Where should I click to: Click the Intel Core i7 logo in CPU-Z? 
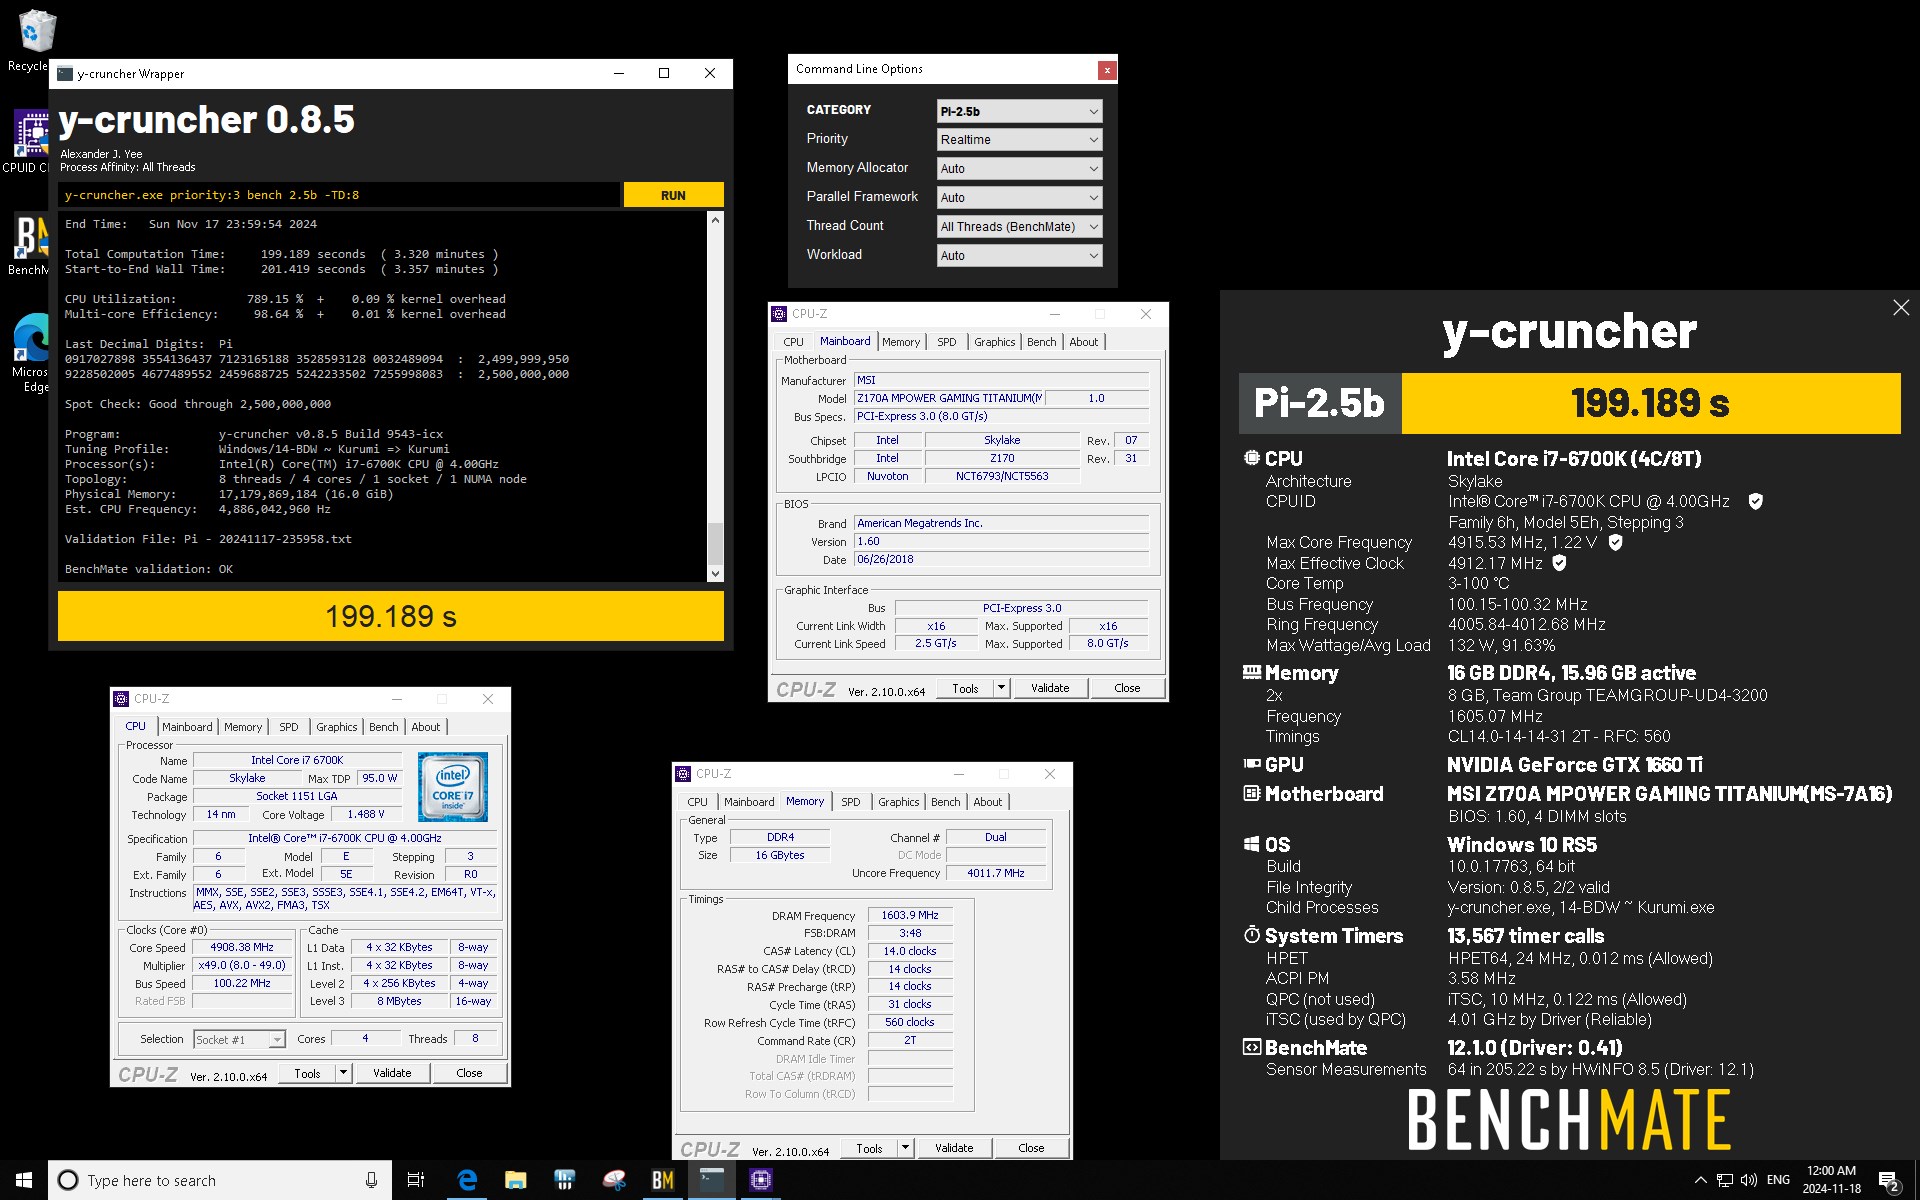click(x=453, y=787)
